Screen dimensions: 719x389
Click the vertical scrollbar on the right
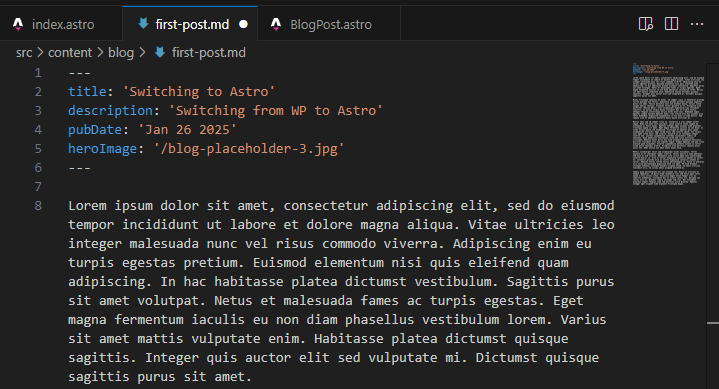[x=713, y=226]
